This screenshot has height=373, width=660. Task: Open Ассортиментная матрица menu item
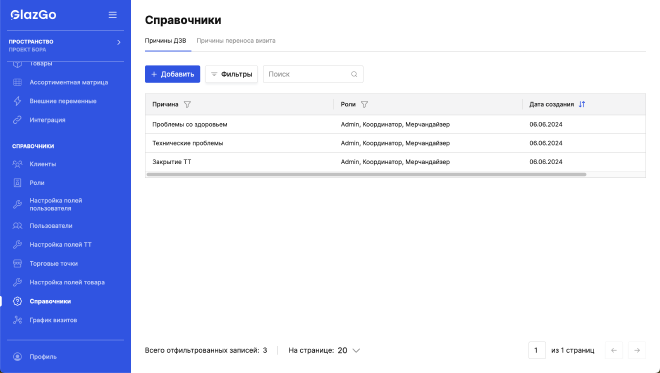point(69,83)
